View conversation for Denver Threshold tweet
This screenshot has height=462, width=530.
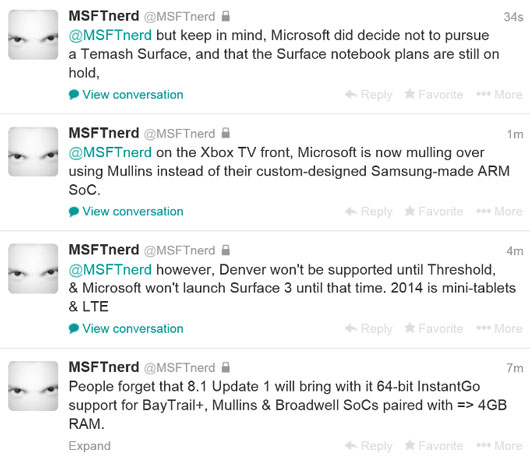point(126,329)
